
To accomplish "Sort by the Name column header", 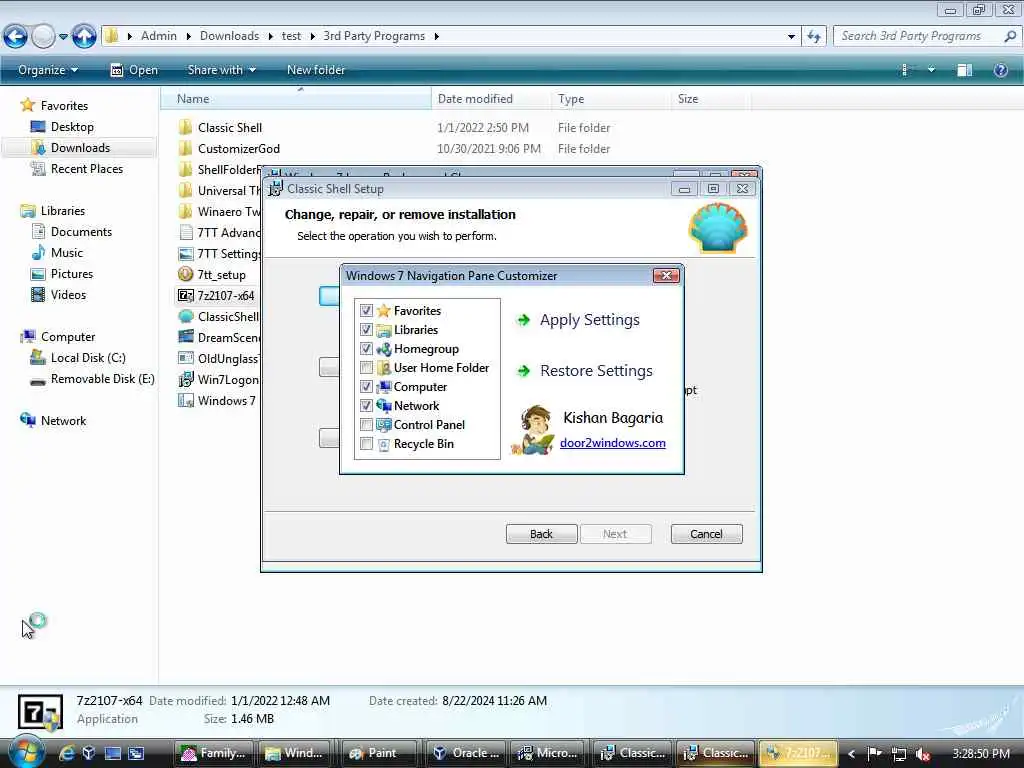I will (295, 99).
